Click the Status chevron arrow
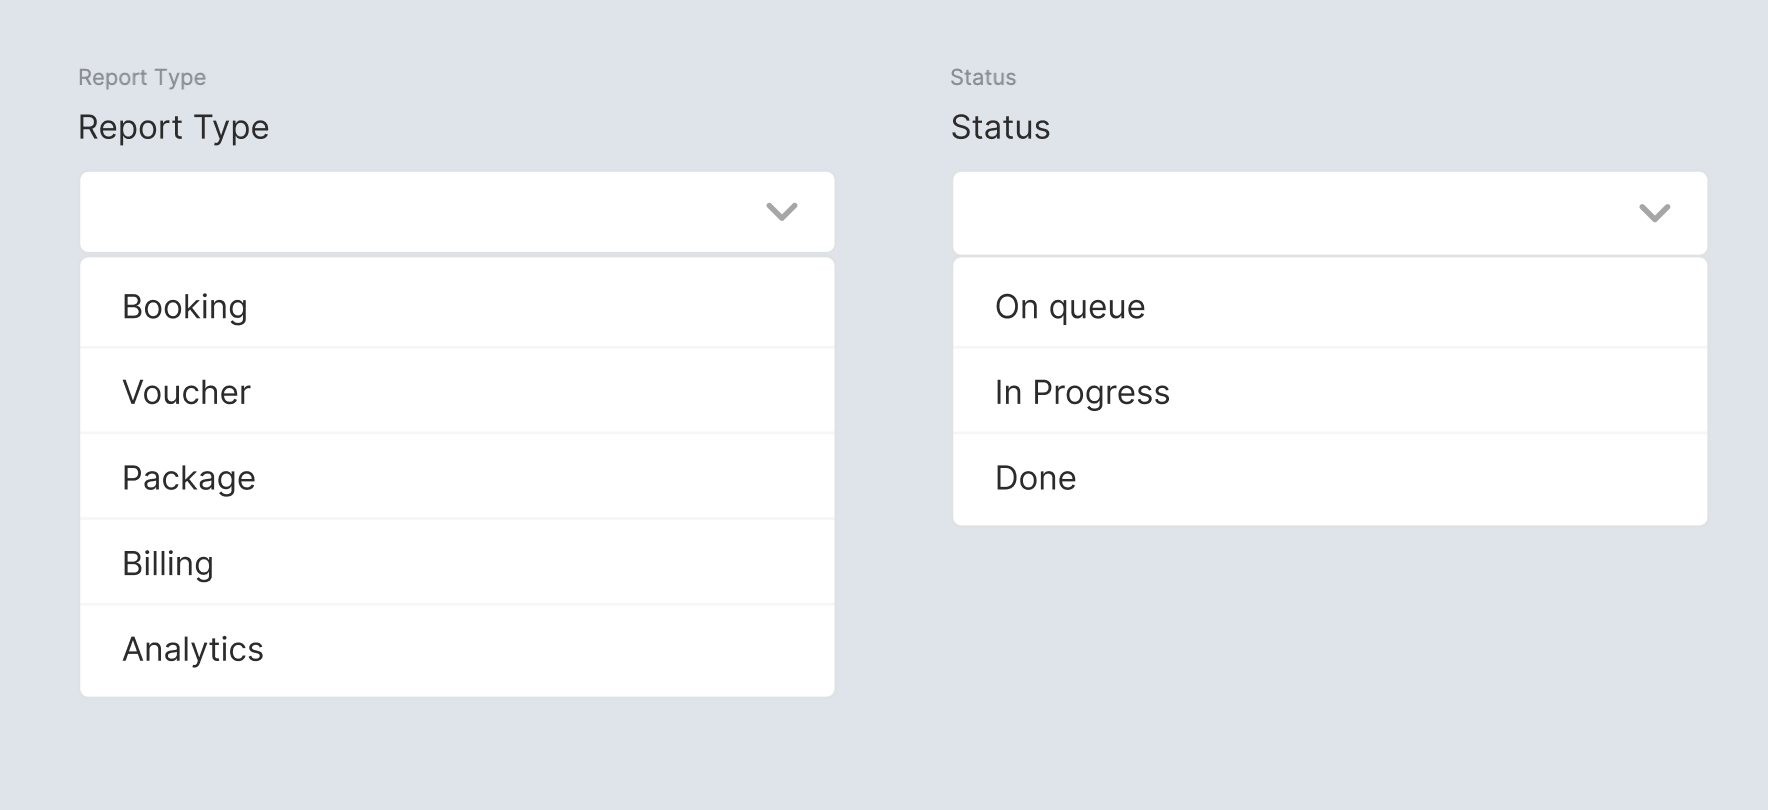Image resolution: width=1768 pixels, height=810 pixels. (1654, 213)
